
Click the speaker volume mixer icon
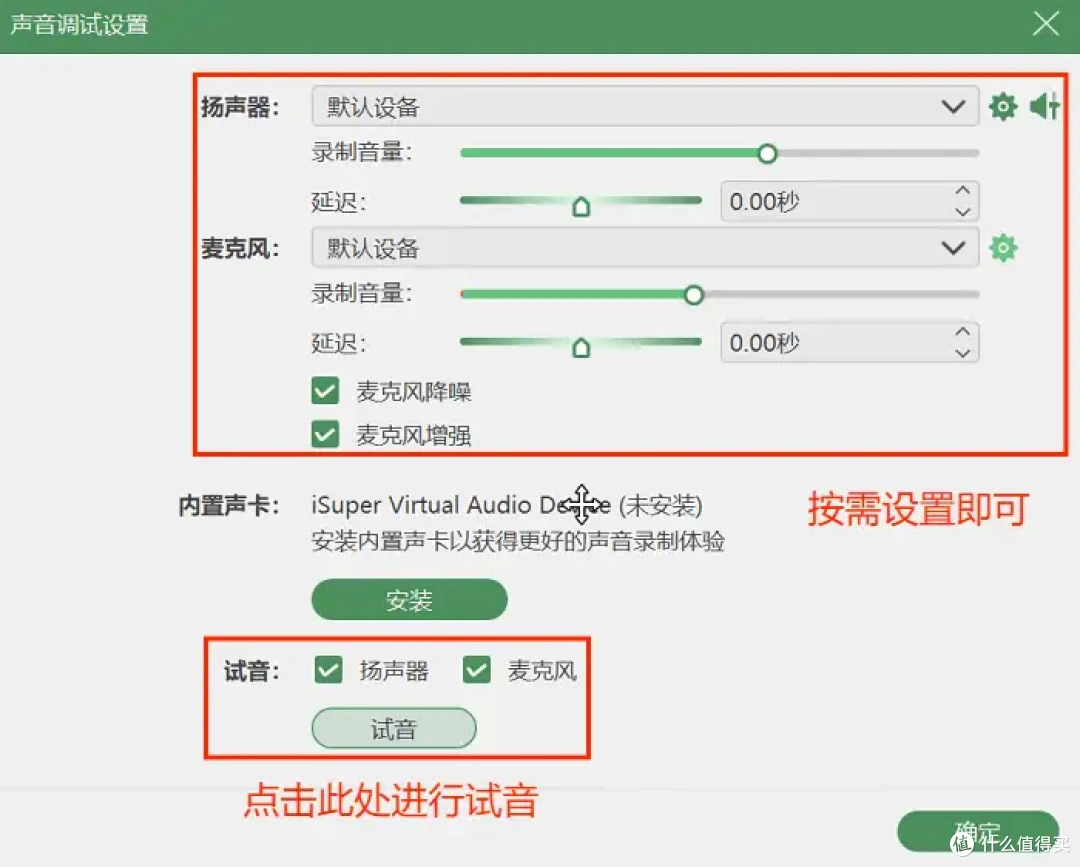pyautogui.click(x=1044, y=107)
